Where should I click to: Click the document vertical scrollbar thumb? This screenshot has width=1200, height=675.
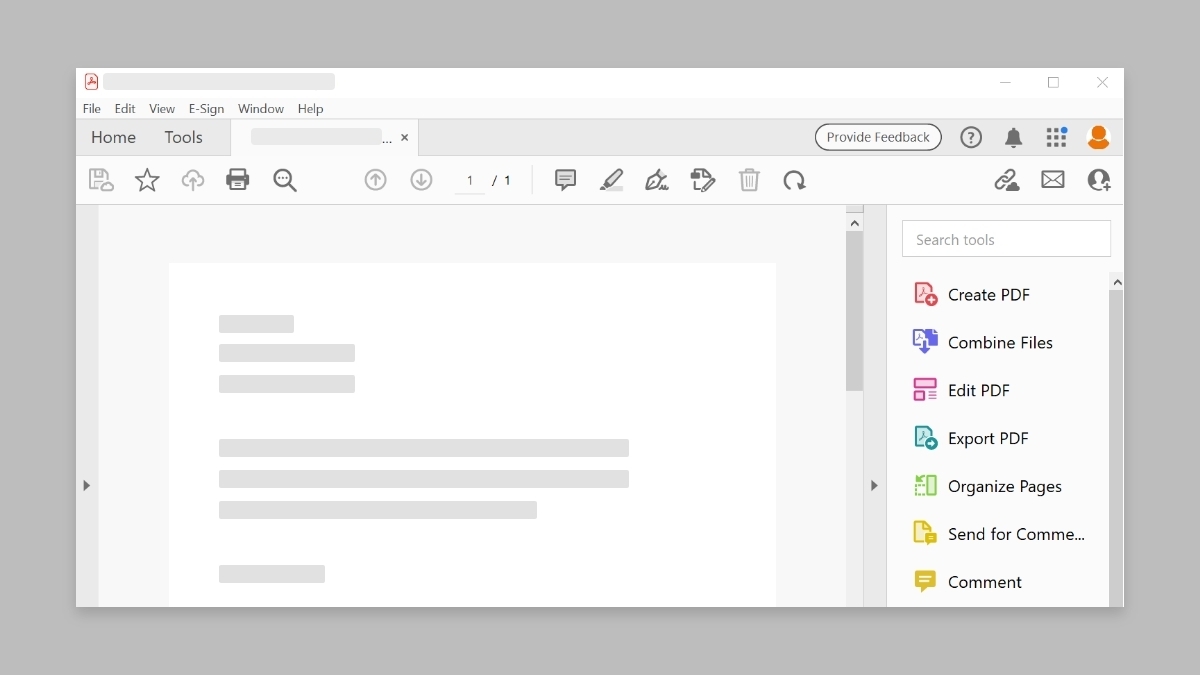tap(854, 311)
